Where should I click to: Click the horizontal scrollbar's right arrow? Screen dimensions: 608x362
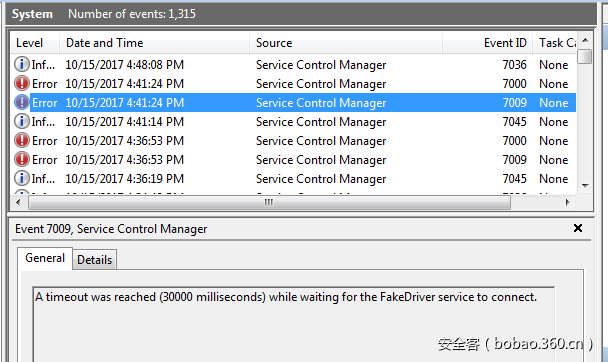pos(567,202)
